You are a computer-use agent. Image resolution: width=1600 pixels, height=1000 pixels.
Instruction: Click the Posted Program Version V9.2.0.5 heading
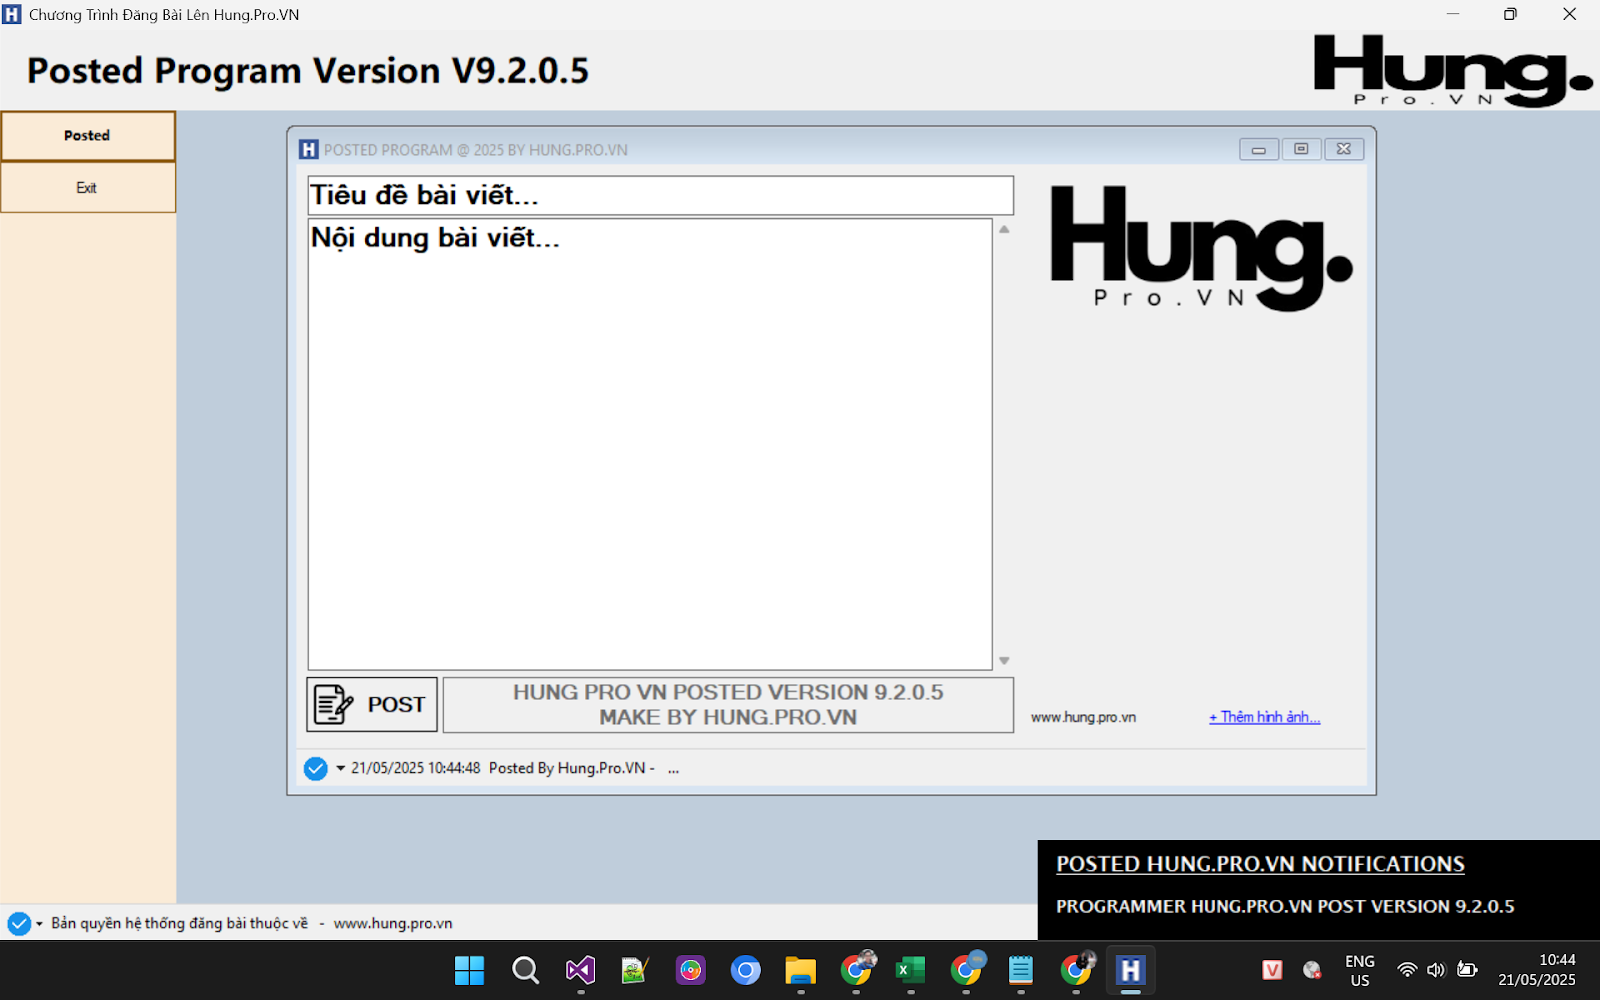coord(308,71)
